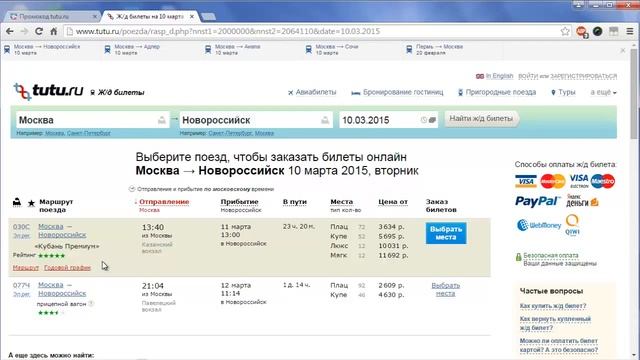Click the red adblock extension icon

pyautogui.click(x=582, y=32)
